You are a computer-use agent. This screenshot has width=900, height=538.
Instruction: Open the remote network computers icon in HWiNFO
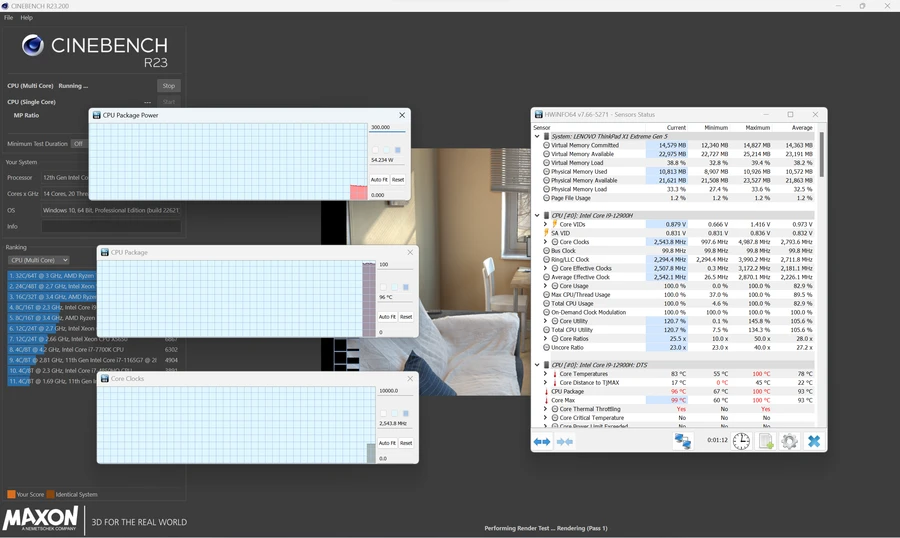click(682, 441)
